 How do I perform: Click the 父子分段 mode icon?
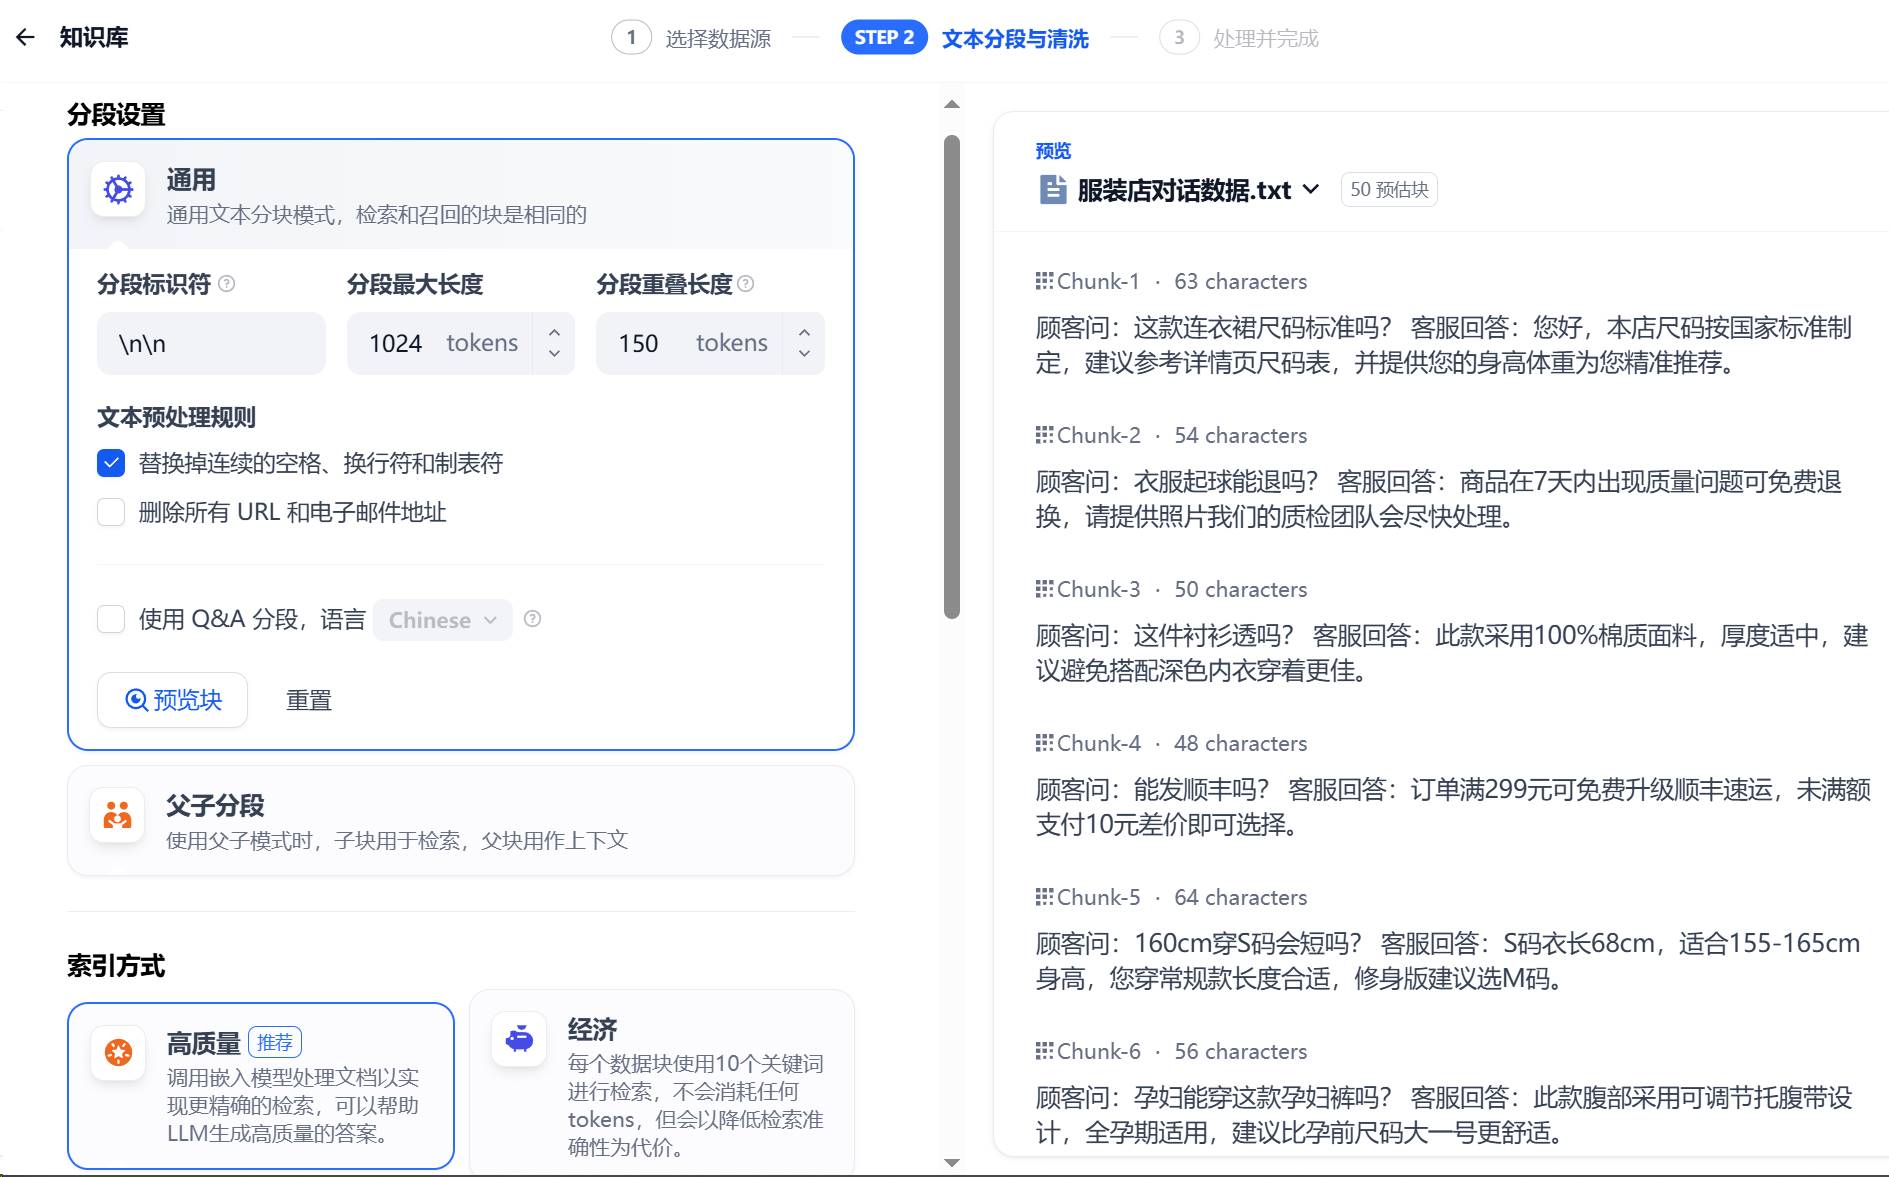coord(118,815)
